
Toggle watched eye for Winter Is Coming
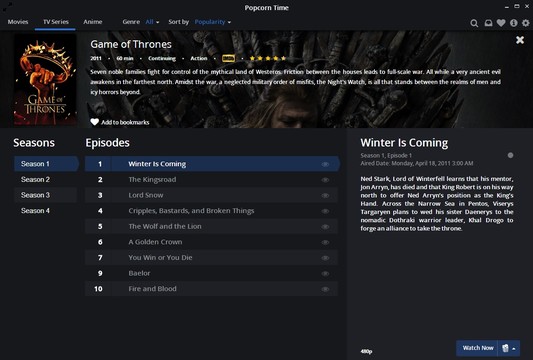325,164
